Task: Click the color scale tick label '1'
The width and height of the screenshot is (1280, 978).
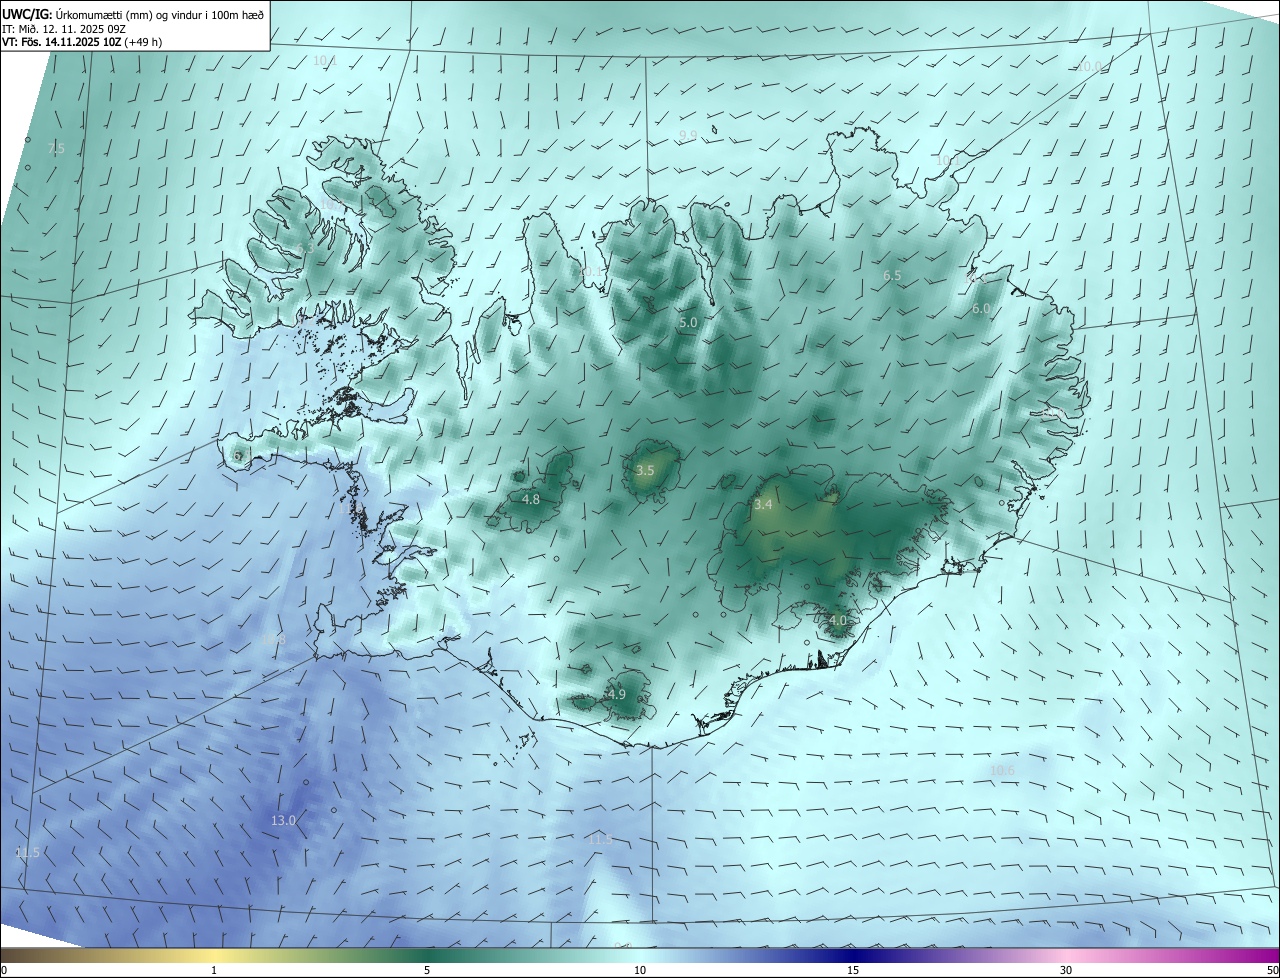Action: click(x=214, y=970)
